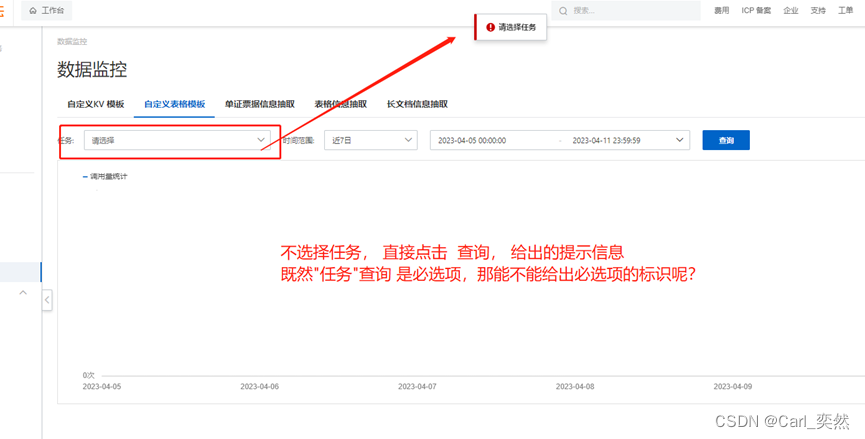The height and width of the screenshot is (439, 865).
Task: Click the 2023-04-05 axis label
Action: (102, 387)
